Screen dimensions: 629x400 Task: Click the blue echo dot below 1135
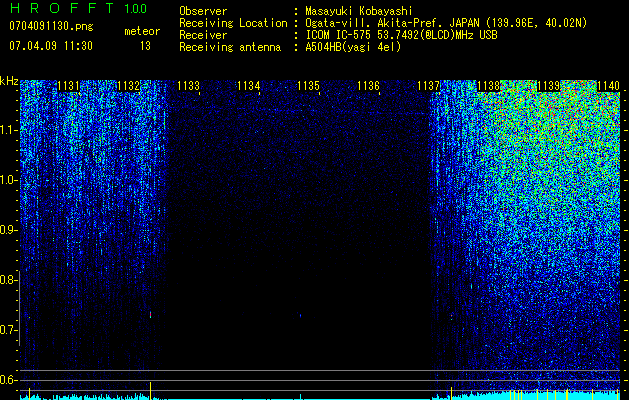click(300, 316)
